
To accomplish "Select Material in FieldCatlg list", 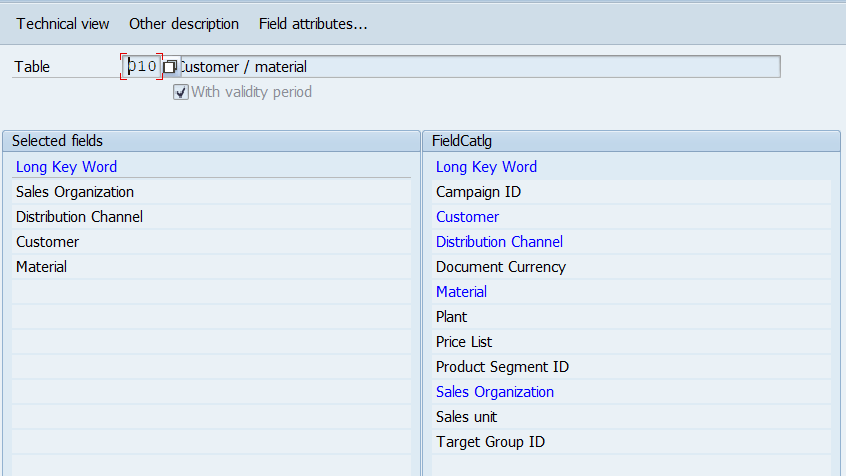I will point(631,292).
